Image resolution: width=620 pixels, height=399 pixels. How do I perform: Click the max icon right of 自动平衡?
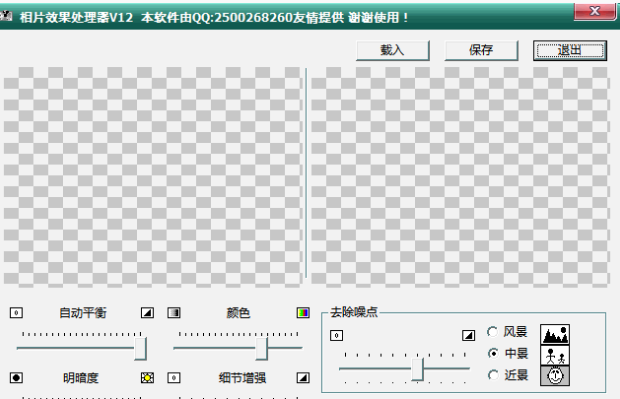147,313
